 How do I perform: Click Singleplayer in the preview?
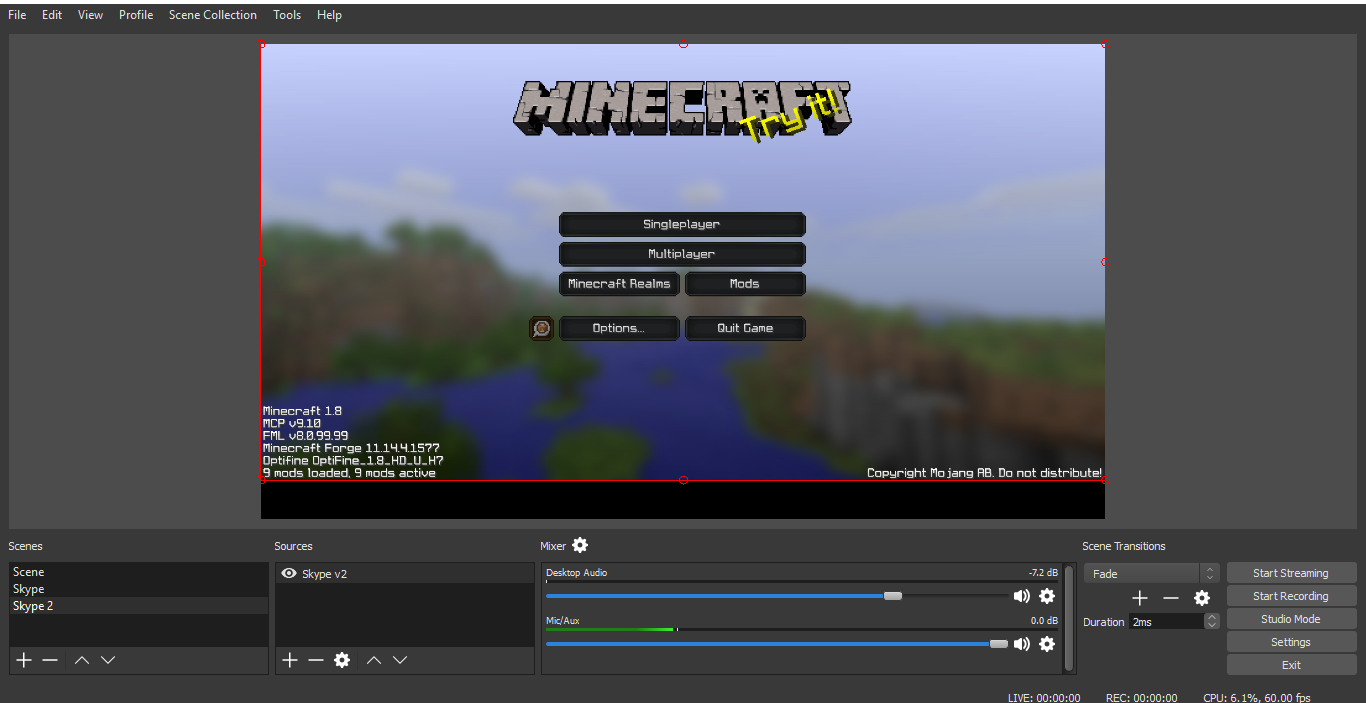[682, 224]
